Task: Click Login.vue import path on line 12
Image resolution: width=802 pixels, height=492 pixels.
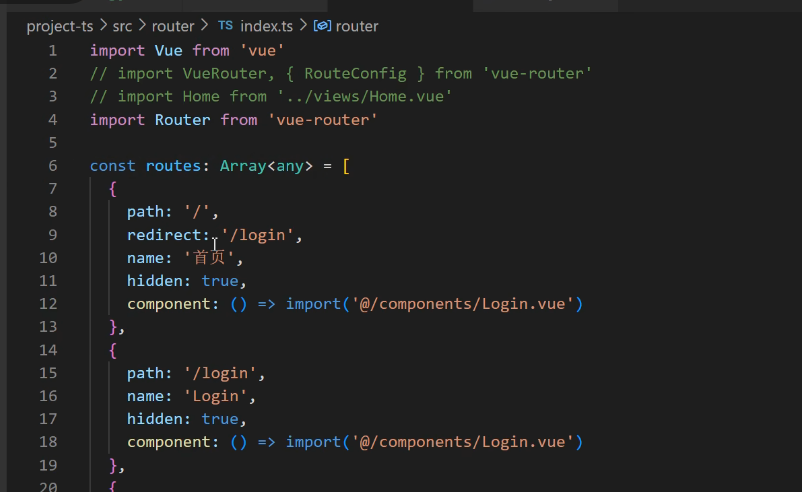Action: 463,304
